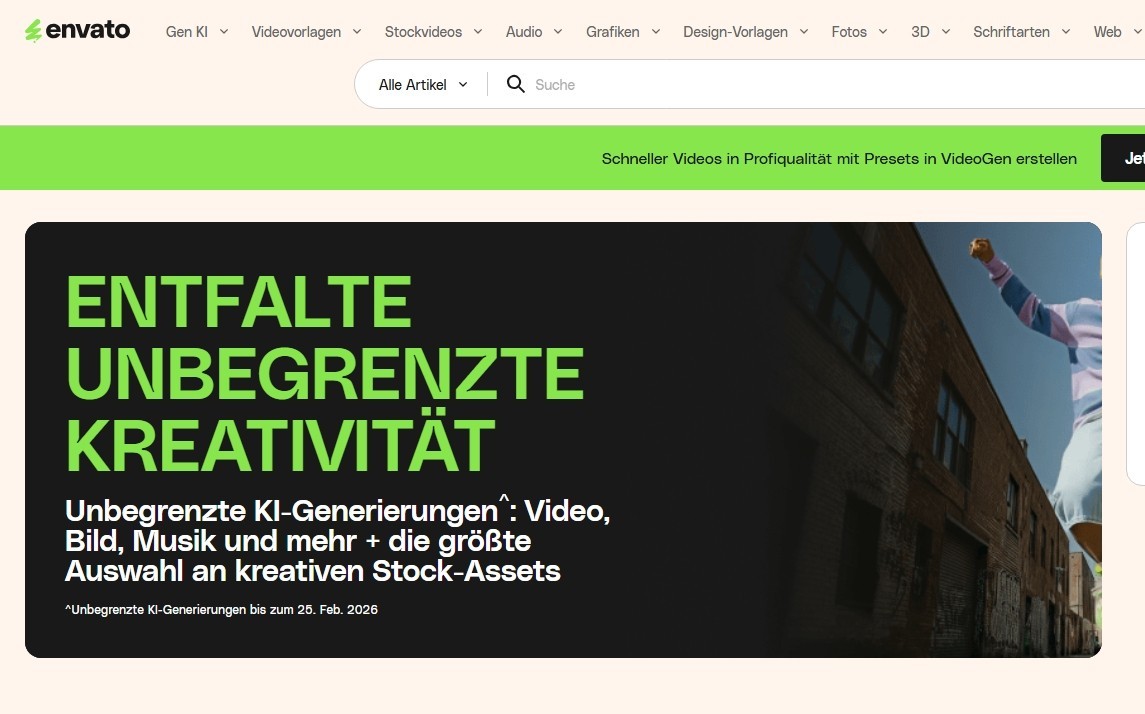Click the hero subtitle about Stock-Assets
Viewport: 1145px width, 714px height.
tap(337, 541)
